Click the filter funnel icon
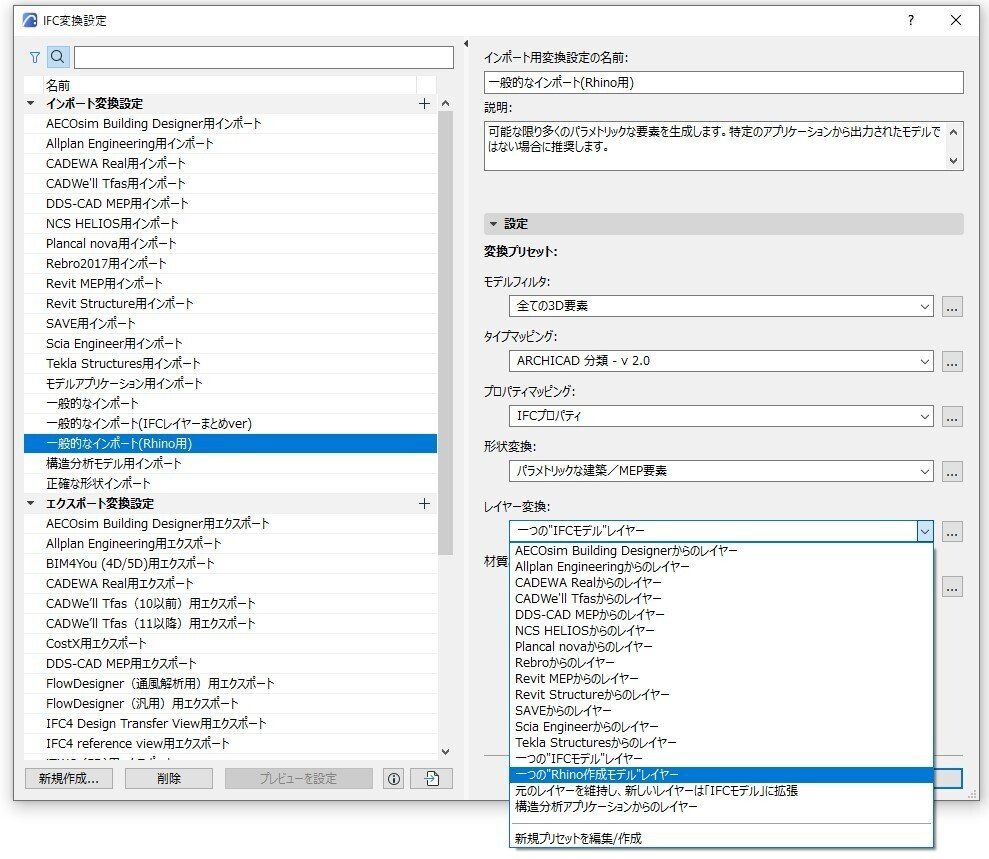 point(35,57)
